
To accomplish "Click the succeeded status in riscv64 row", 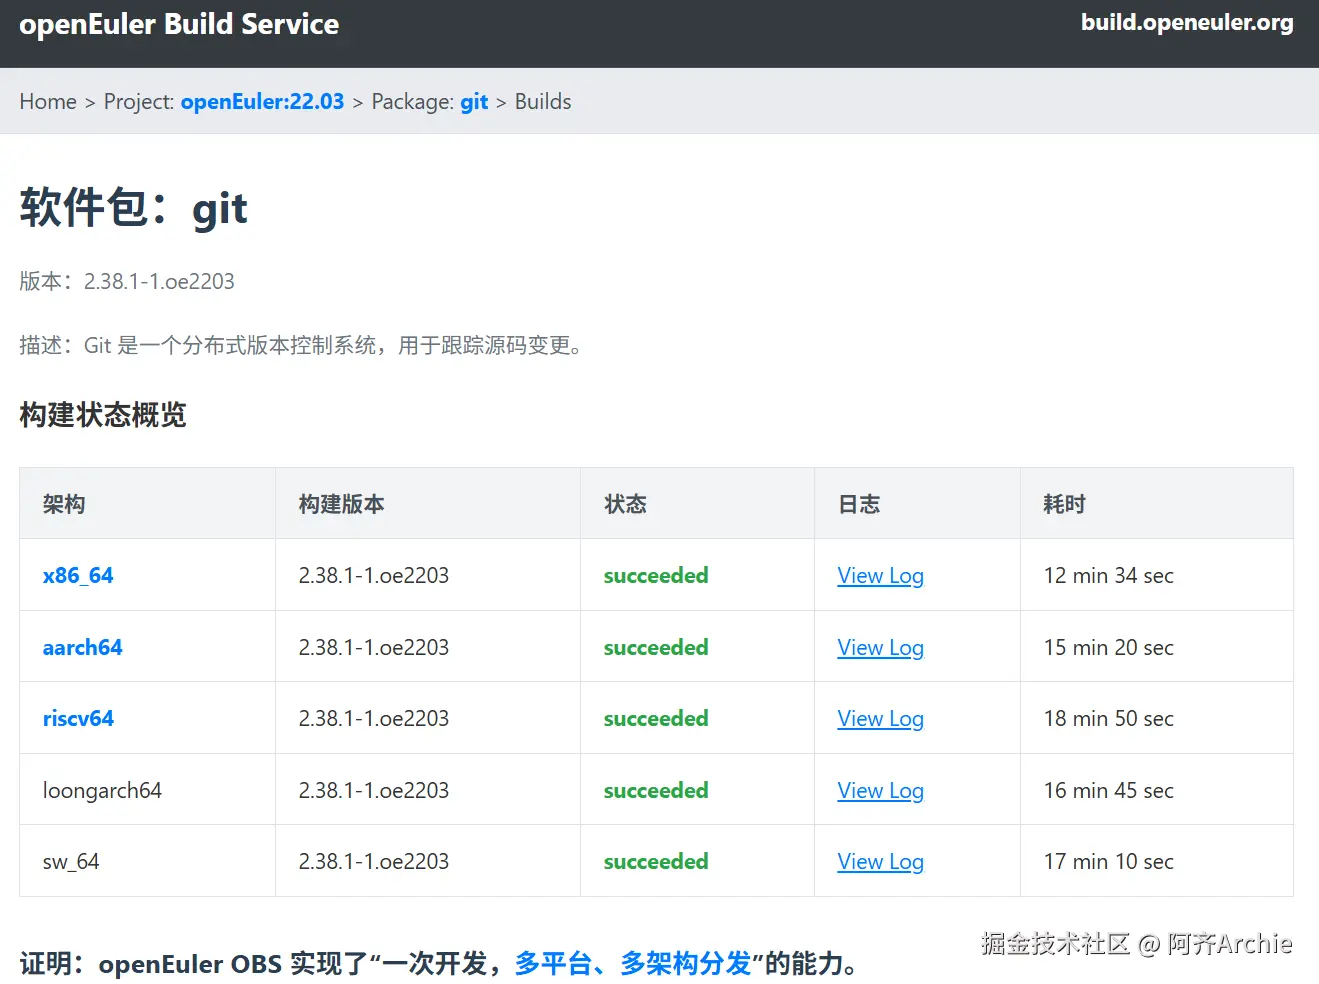I will pos(656,719).
